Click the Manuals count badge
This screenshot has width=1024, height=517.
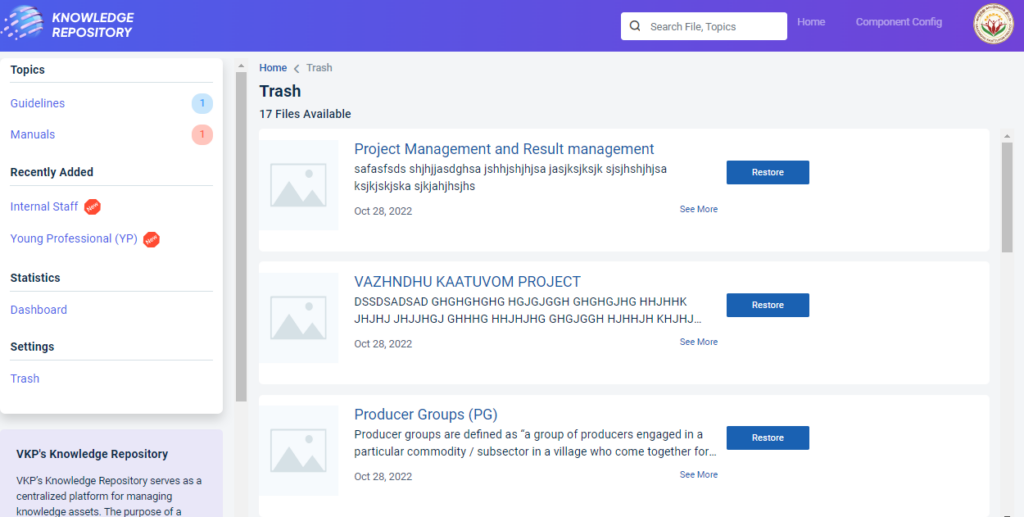[x=202, y=134]
